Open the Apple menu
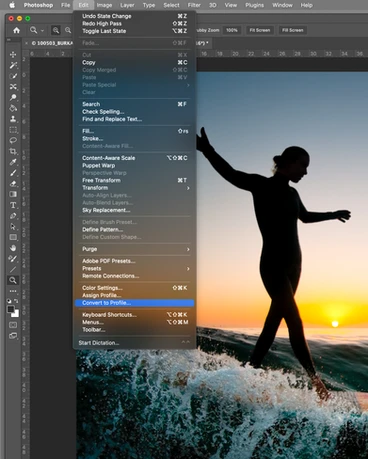The width and height of the screenshot is (368, 459). tap(12, 5)
